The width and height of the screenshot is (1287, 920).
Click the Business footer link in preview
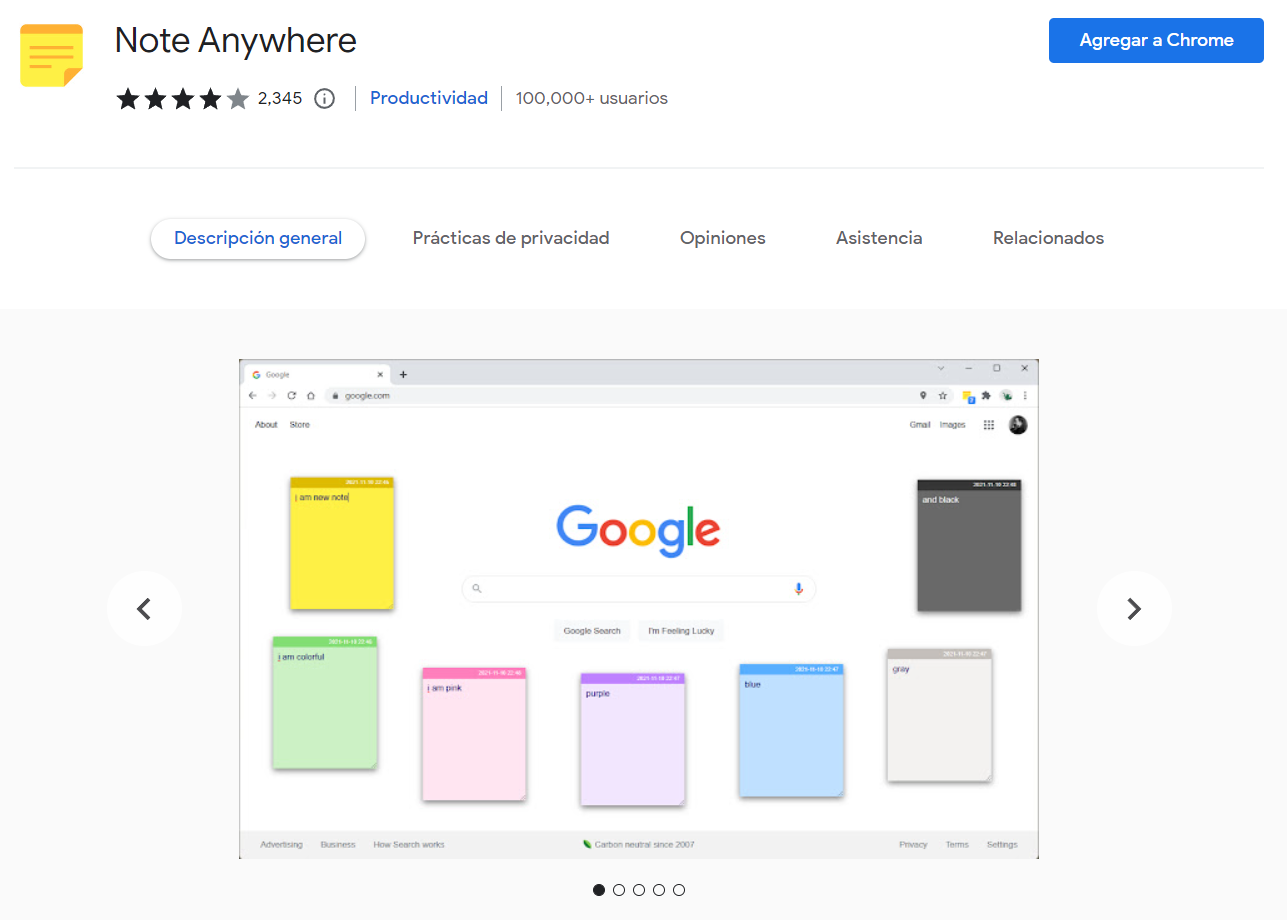(x=338, y=845)
